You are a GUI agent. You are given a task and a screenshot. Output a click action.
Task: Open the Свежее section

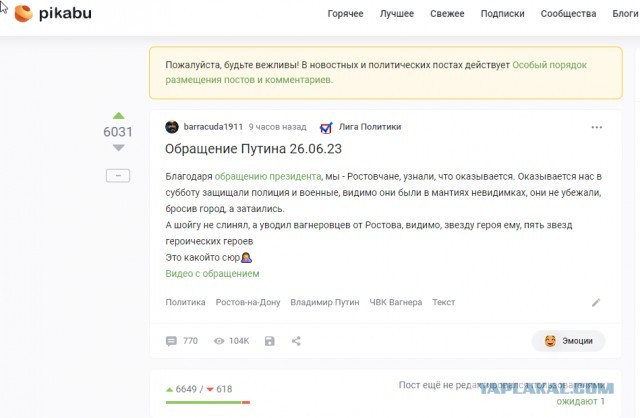pos(447,13)
